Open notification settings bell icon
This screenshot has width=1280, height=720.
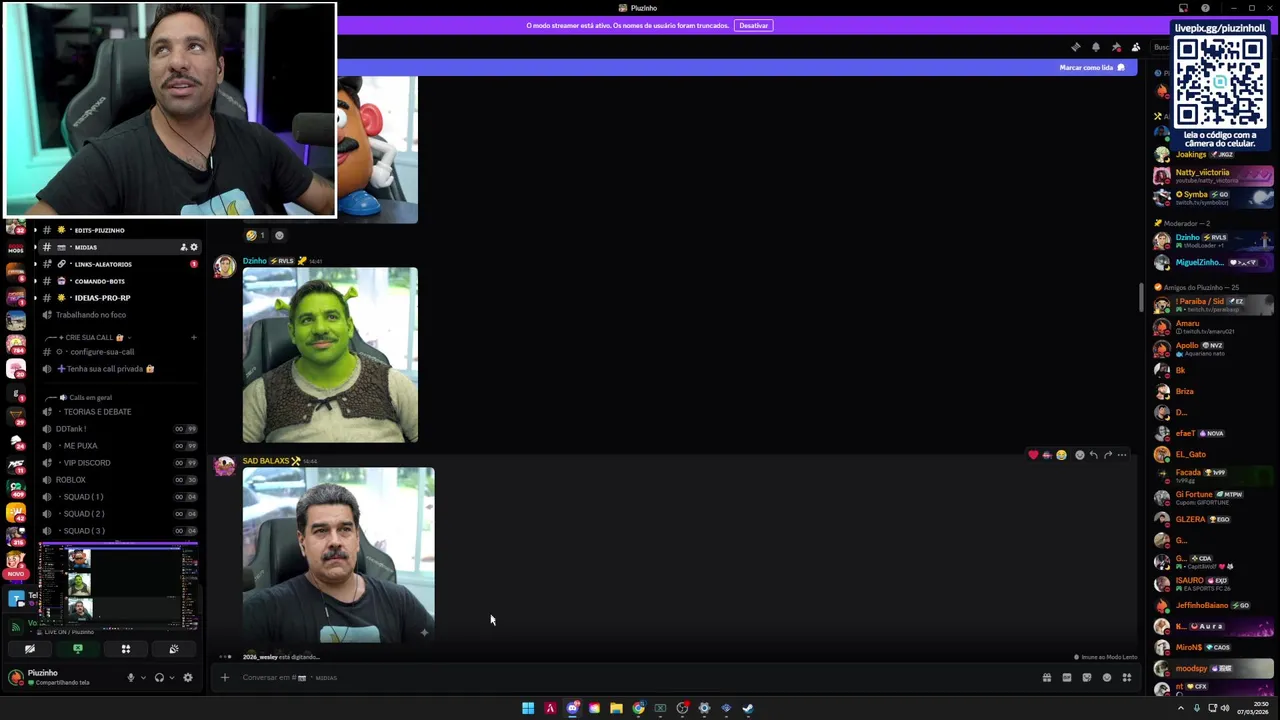point(1096,47)
